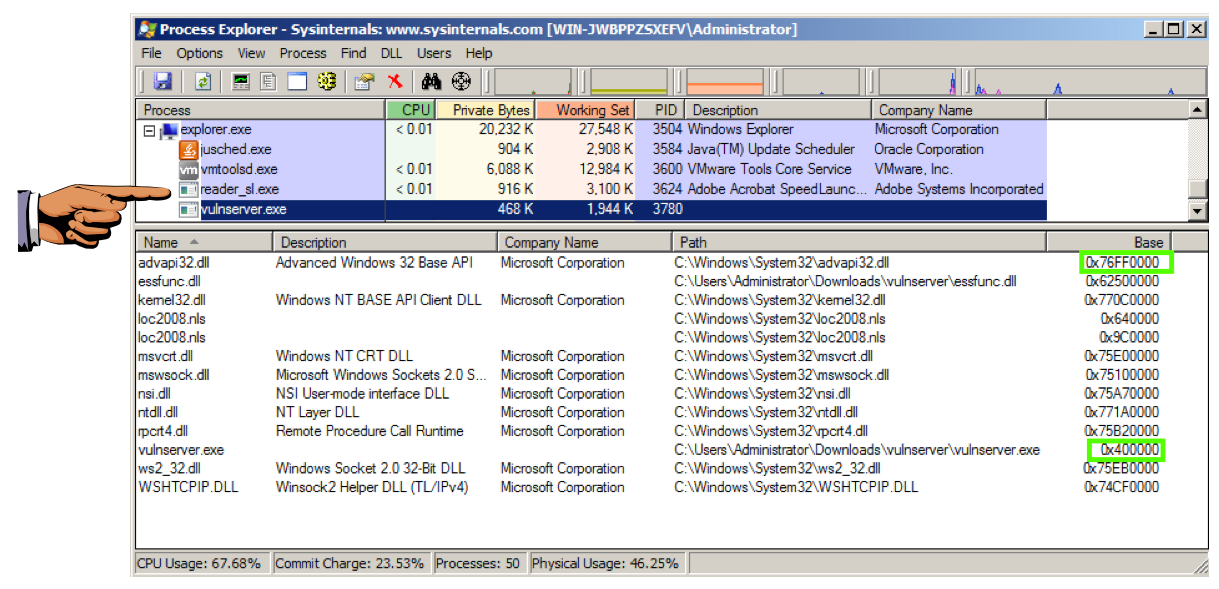Open the DLL menu
1219x589 pixels.
point(392,53)
